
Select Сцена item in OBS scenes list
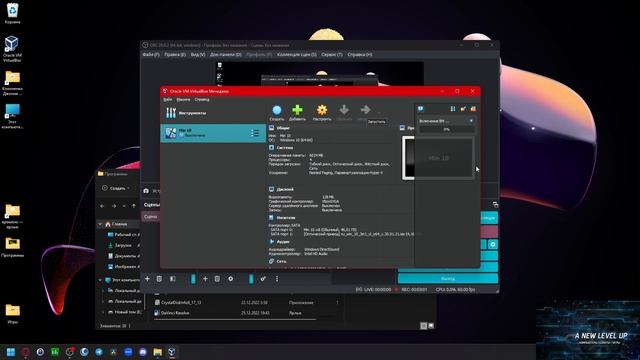click(x=151, y=217)
